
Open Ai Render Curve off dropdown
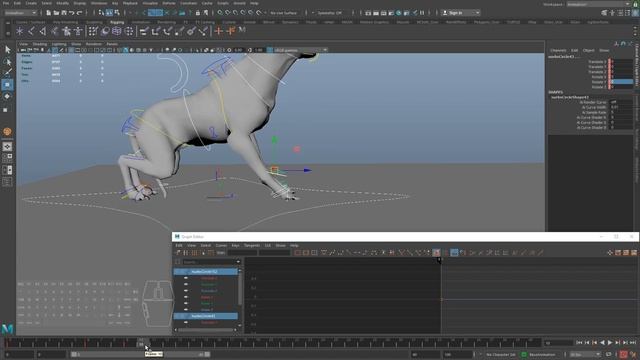pos(621,102)
